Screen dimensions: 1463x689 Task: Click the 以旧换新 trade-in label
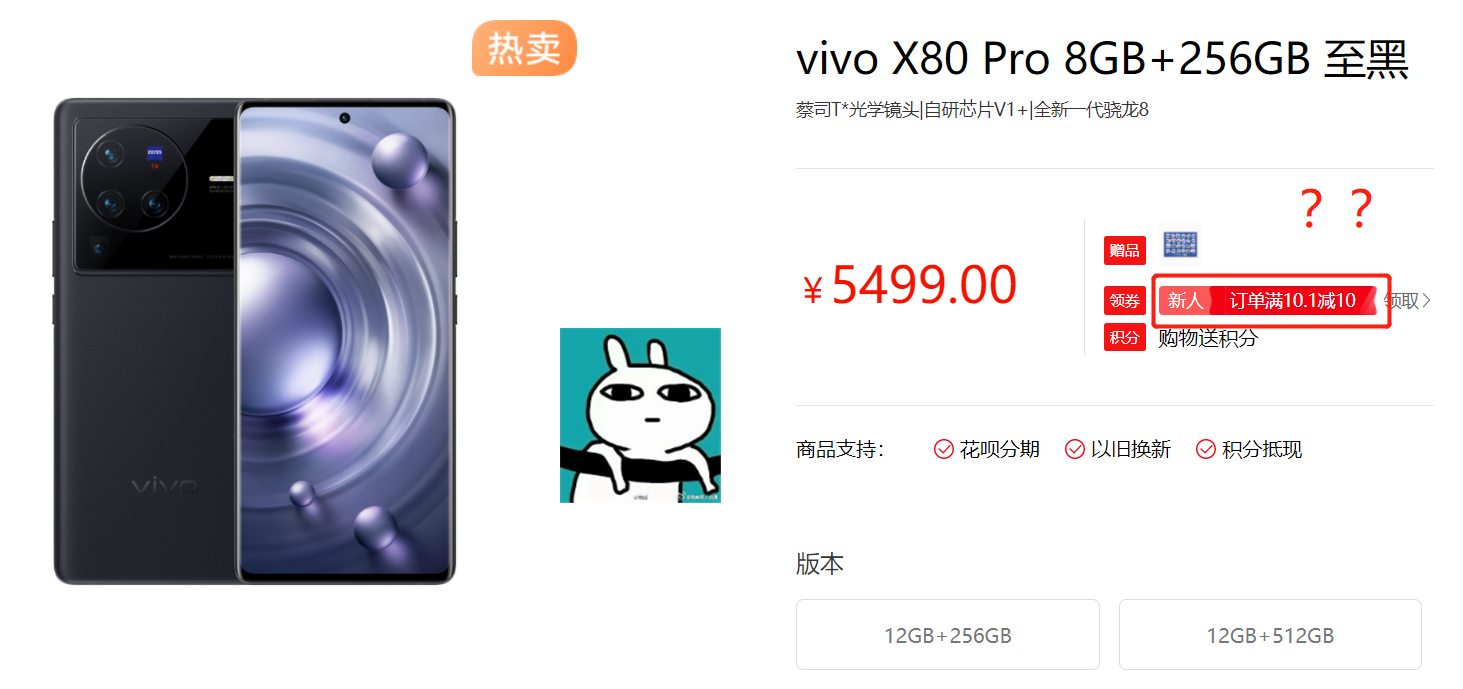click(x=1131, y=450)
